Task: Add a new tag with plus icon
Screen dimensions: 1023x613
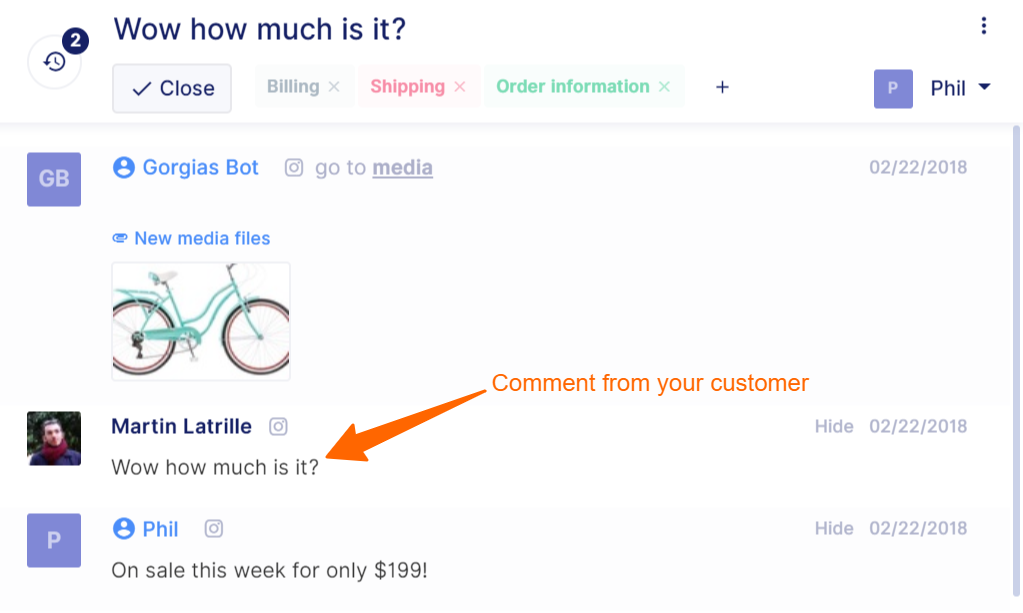Action: pos(722,87)
